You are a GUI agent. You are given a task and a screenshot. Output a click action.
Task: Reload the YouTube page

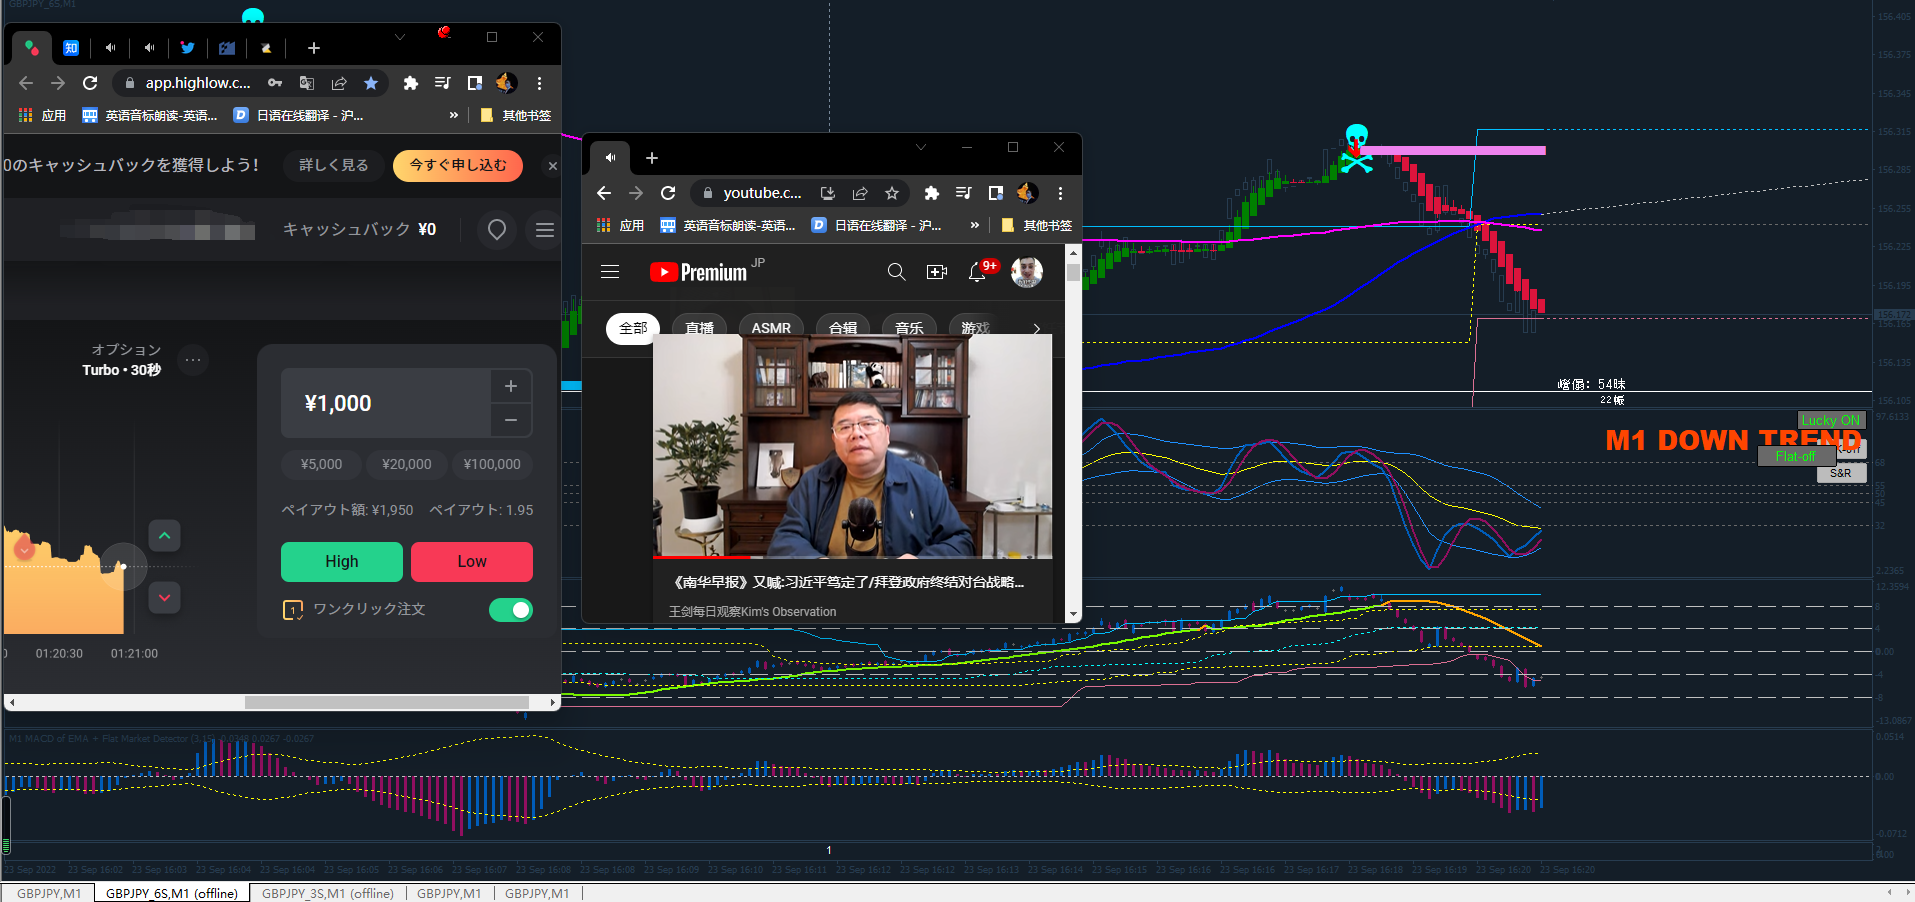click(668, 193)
